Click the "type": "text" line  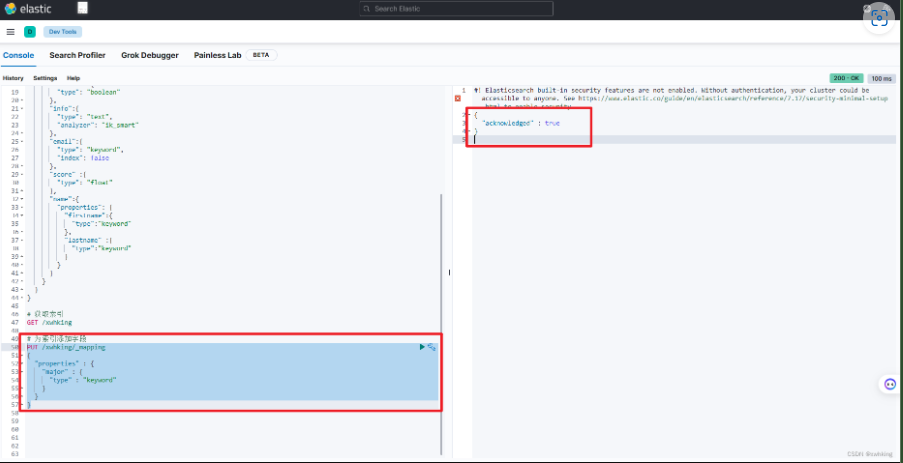84,116
